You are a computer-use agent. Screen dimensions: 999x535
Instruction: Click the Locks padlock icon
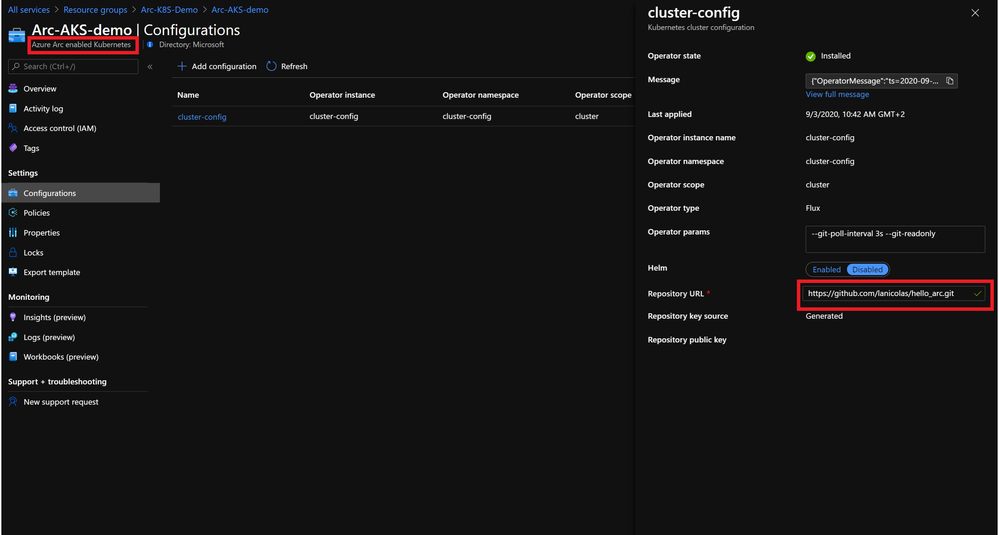(x=13, y=252)
